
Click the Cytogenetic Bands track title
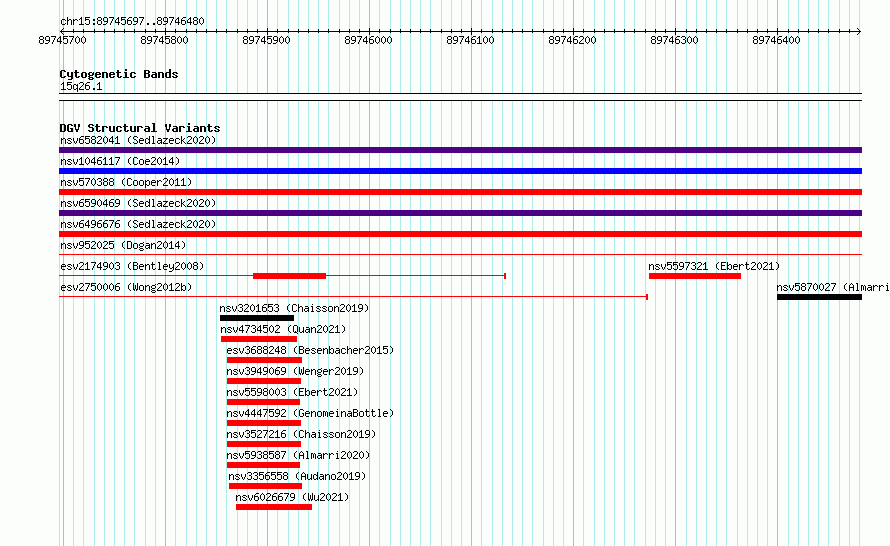point(119,74)
